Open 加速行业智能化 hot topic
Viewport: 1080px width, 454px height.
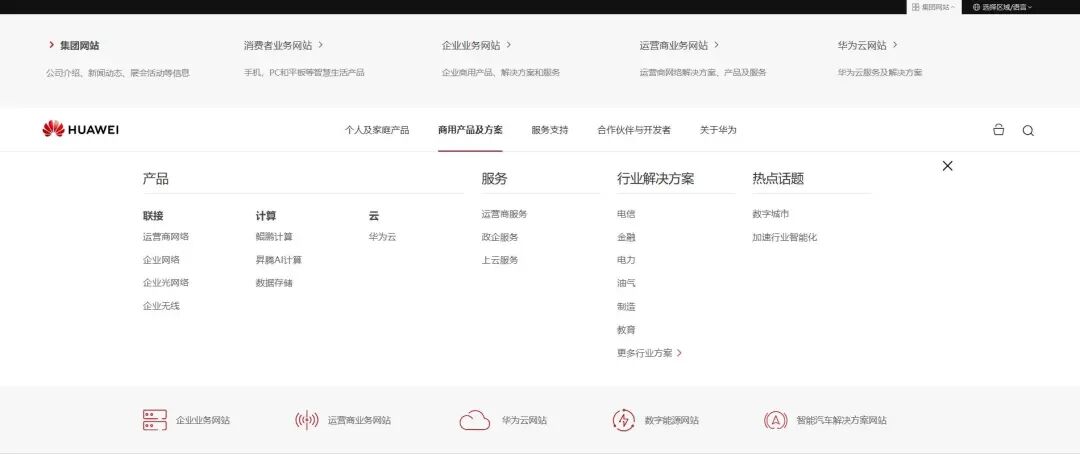click(785, 237)
